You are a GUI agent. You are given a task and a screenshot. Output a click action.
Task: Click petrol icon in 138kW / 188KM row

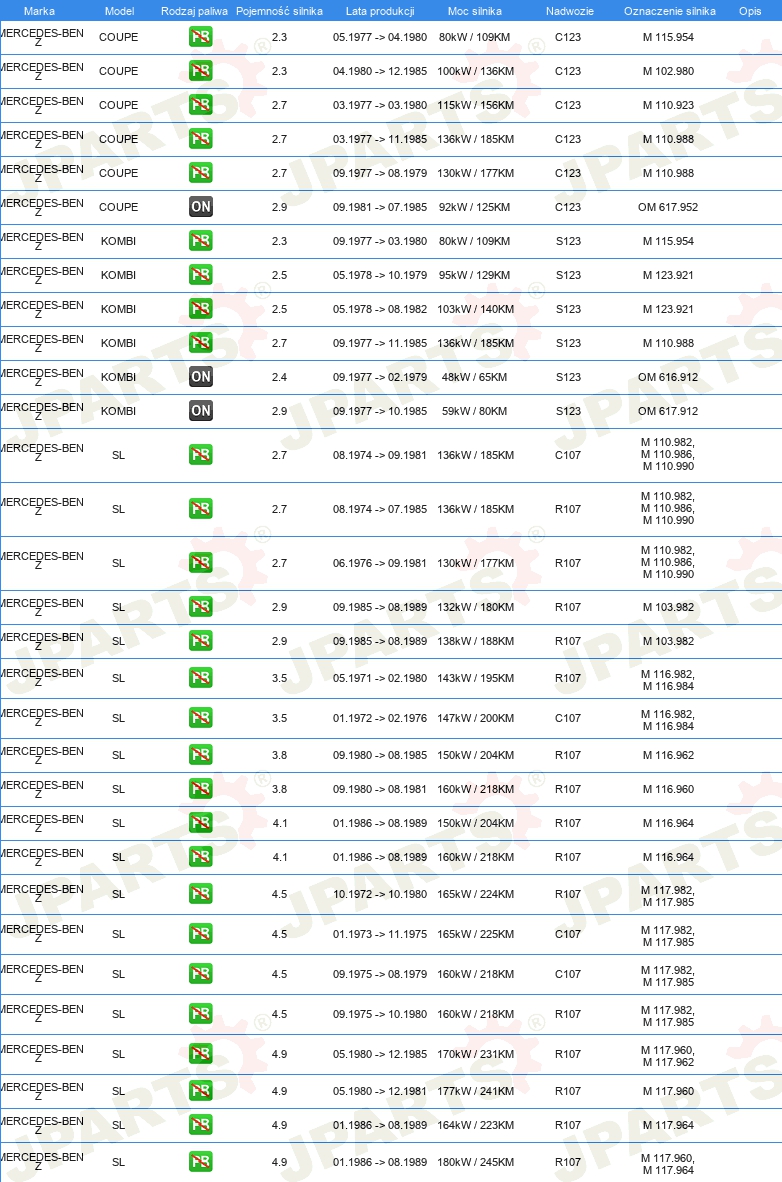pos(201,640)
